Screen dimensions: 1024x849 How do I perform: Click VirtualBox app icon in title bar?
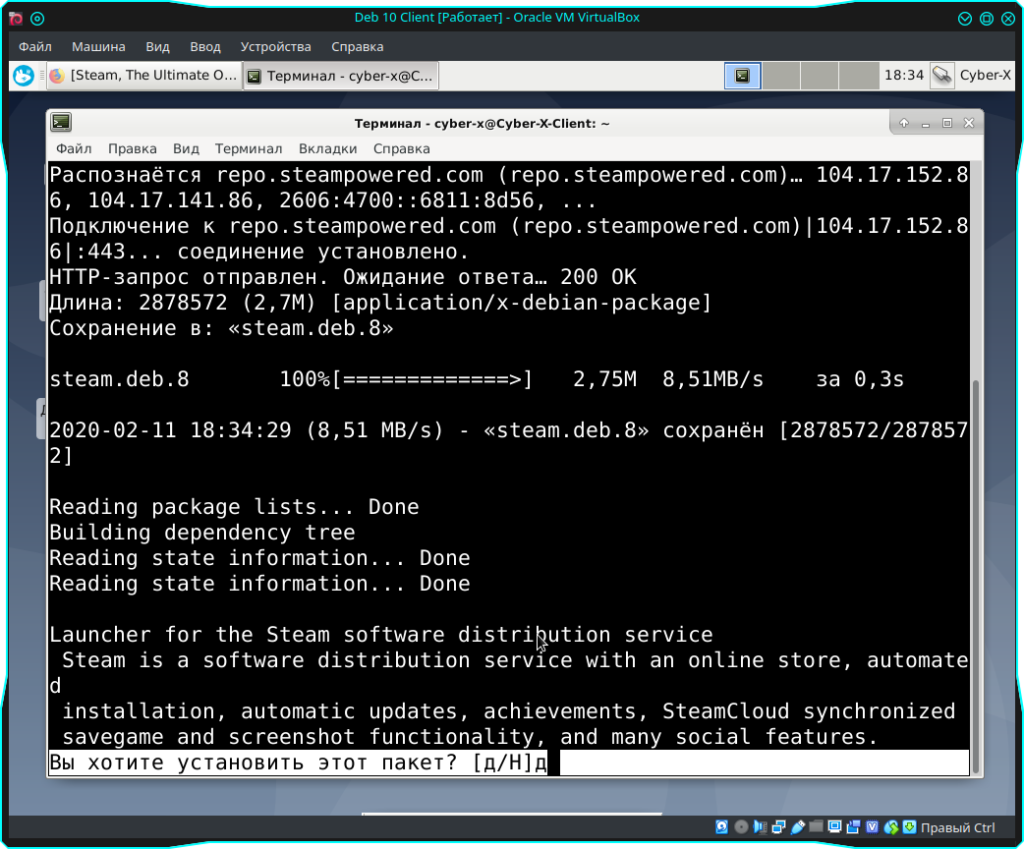pyautogui.click(x=16, y=18)
